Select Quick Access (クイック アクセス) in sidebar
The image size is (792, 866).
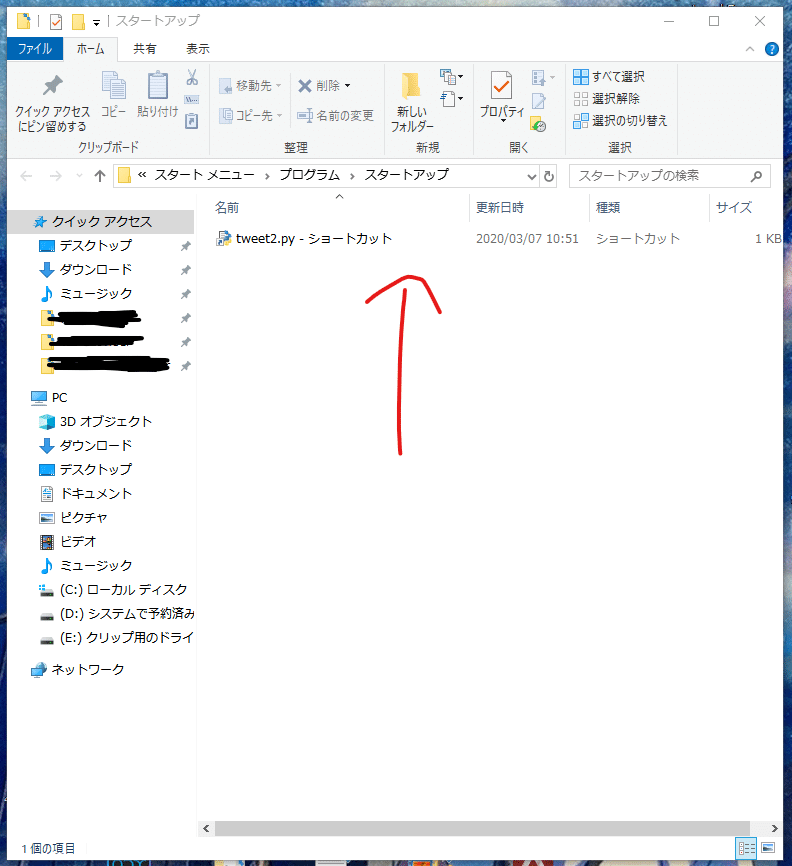pos(101,222)
